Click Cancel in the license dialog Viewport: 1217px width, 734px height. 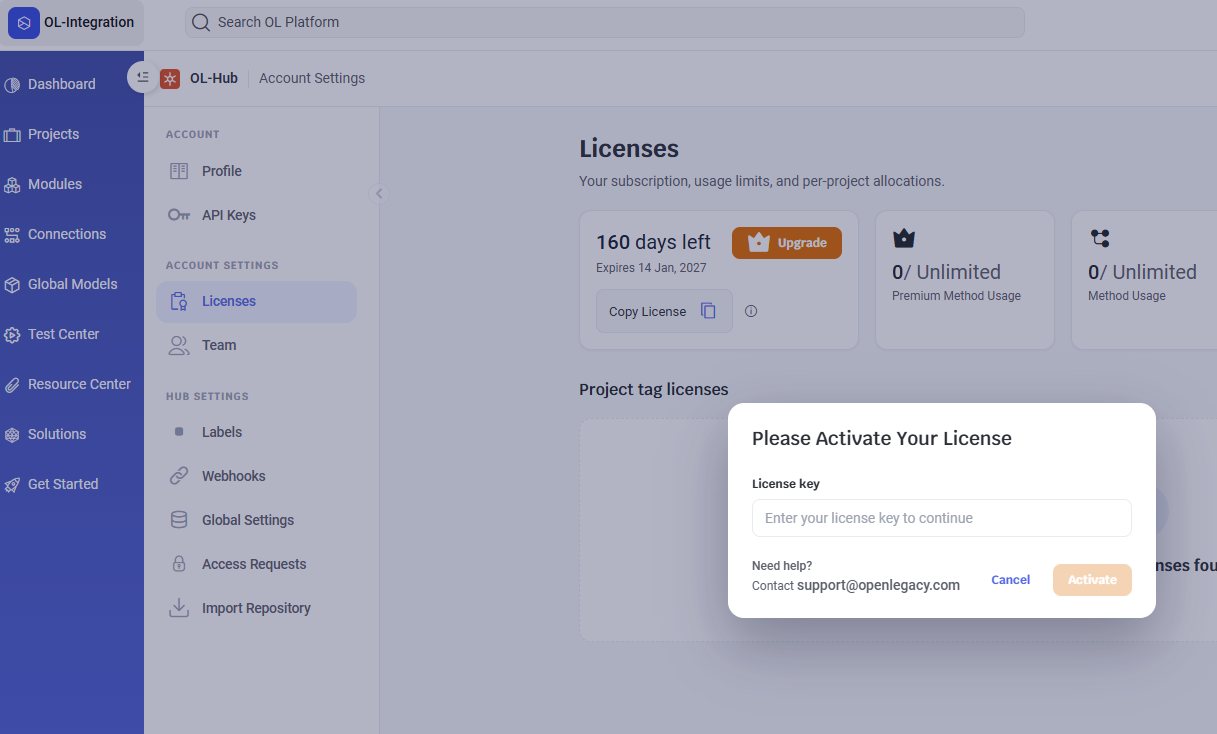[1010, 580]
